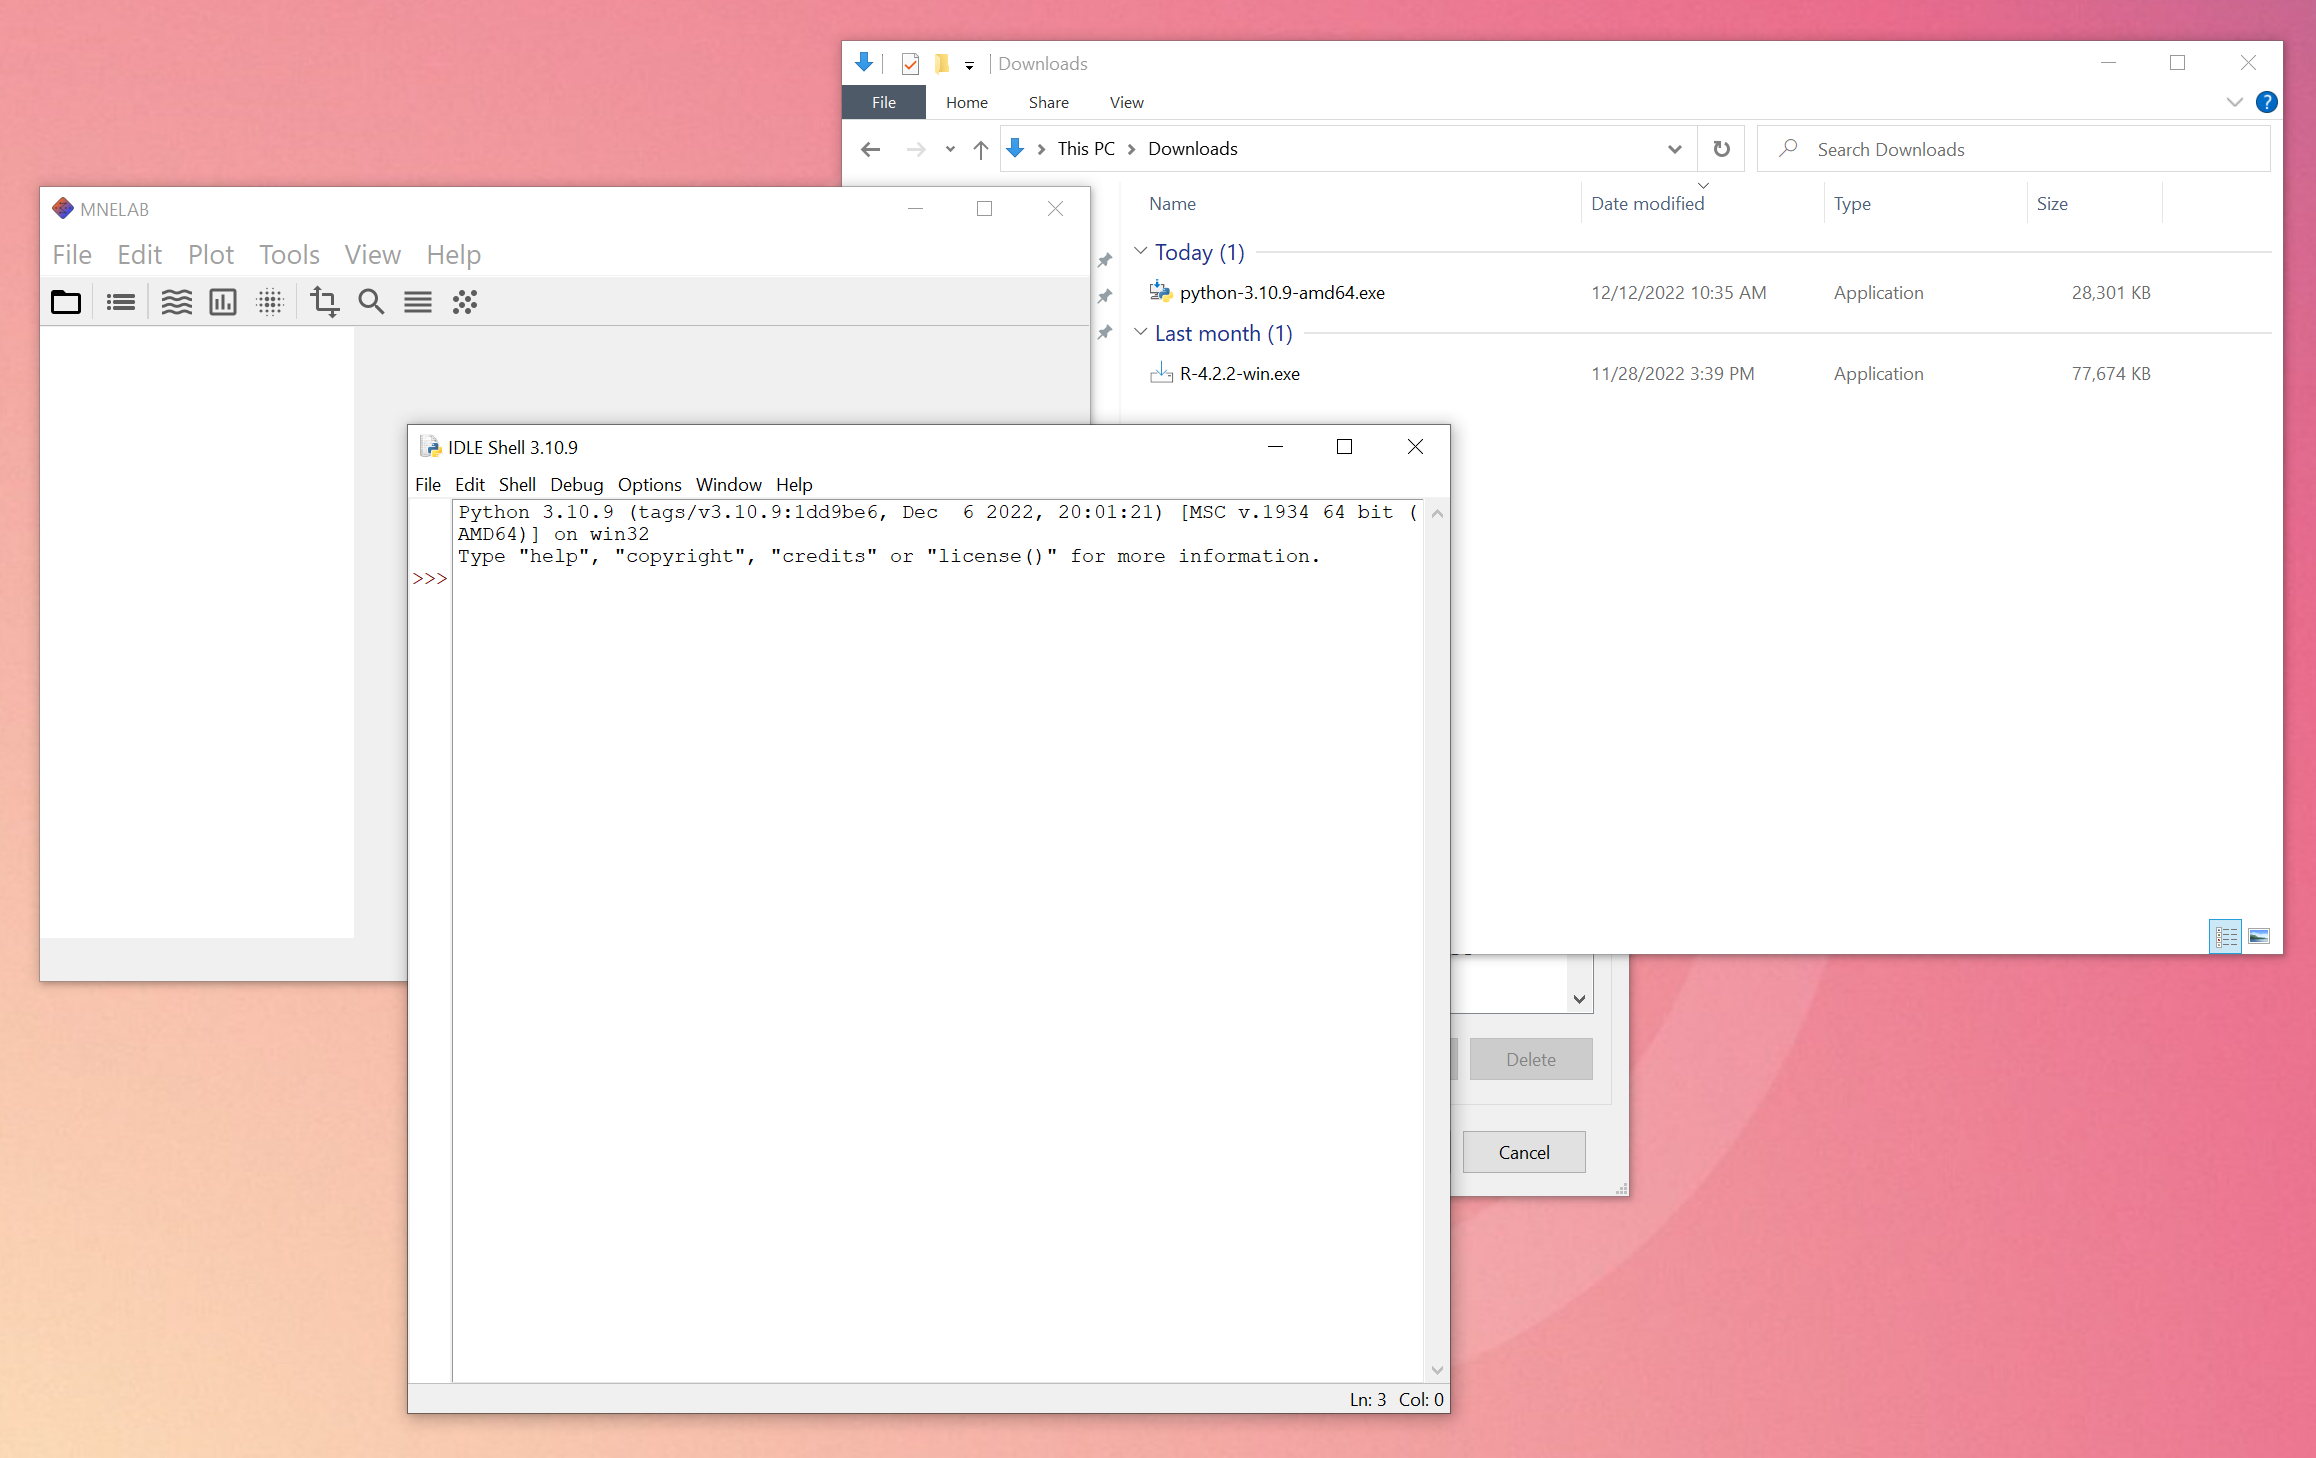Collapse the Today (1) group
This screenshot has width=2316, height=1458.
[1140, 252]
